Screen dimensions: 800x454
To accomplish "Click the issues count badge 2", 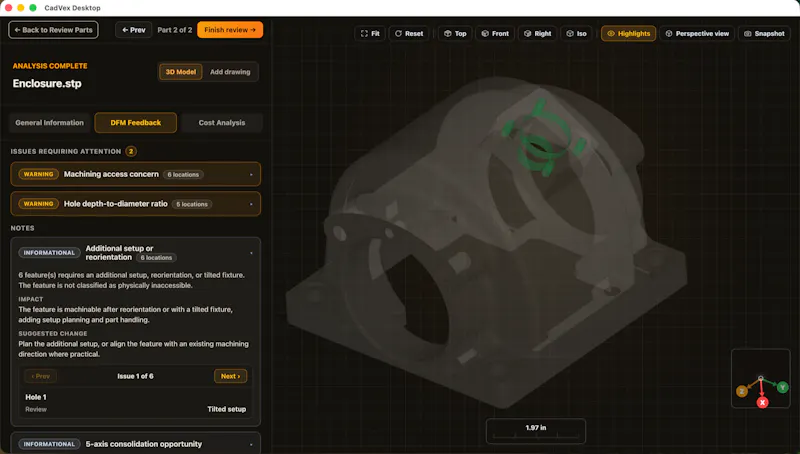I will [x=131, y=151].
